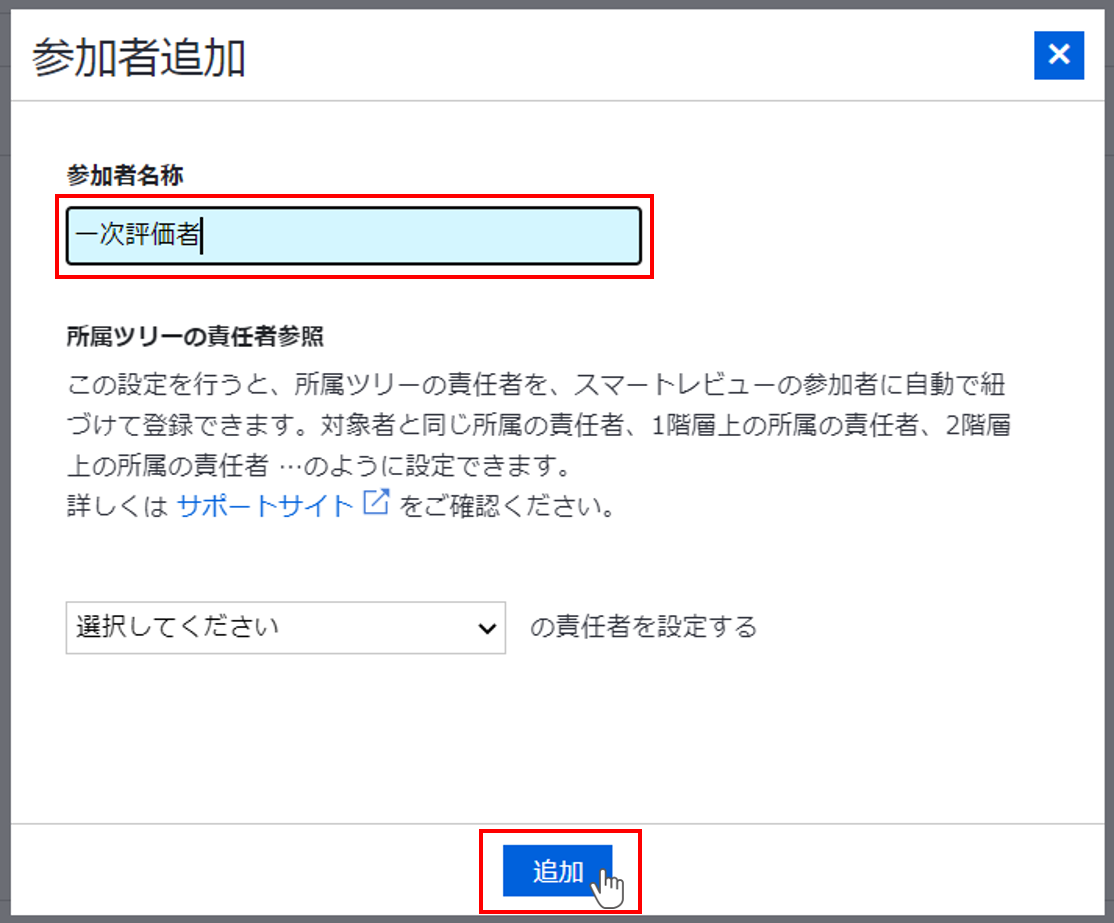Focus the 参加者名称 text field
Image resolution: width=1114 pixels, height=923 pixels.
(420, 236)
